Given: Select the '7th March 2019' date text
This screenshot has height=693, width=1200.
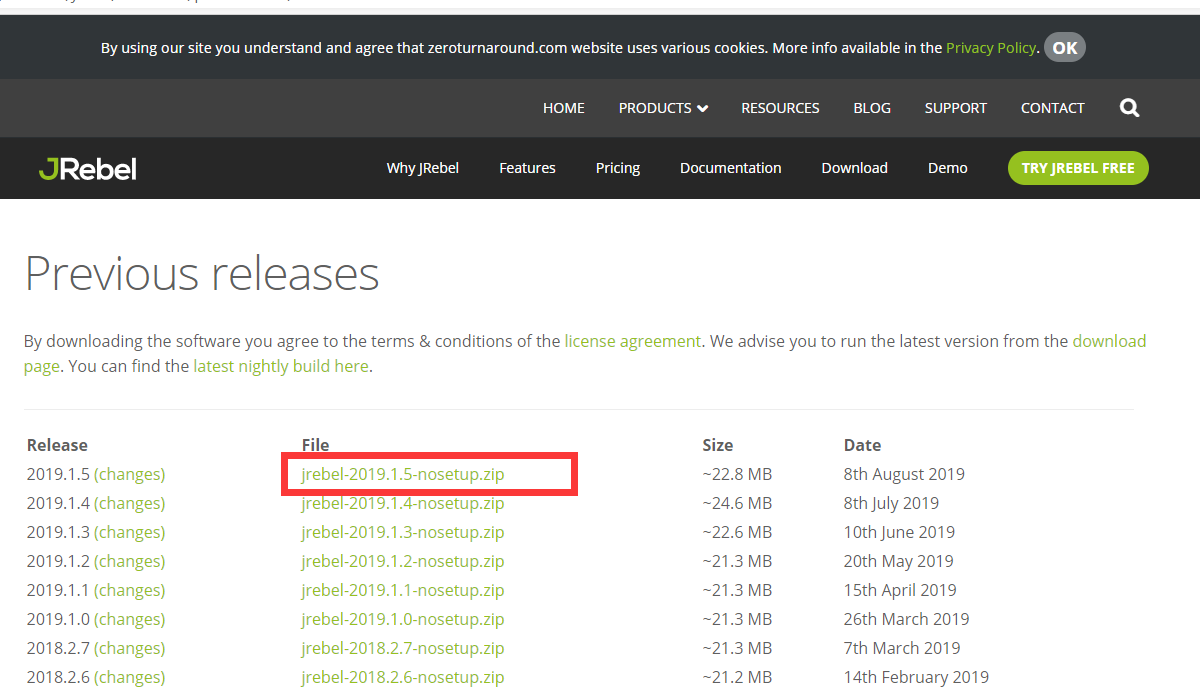Looking at the screenshot, I should [902, 648].
